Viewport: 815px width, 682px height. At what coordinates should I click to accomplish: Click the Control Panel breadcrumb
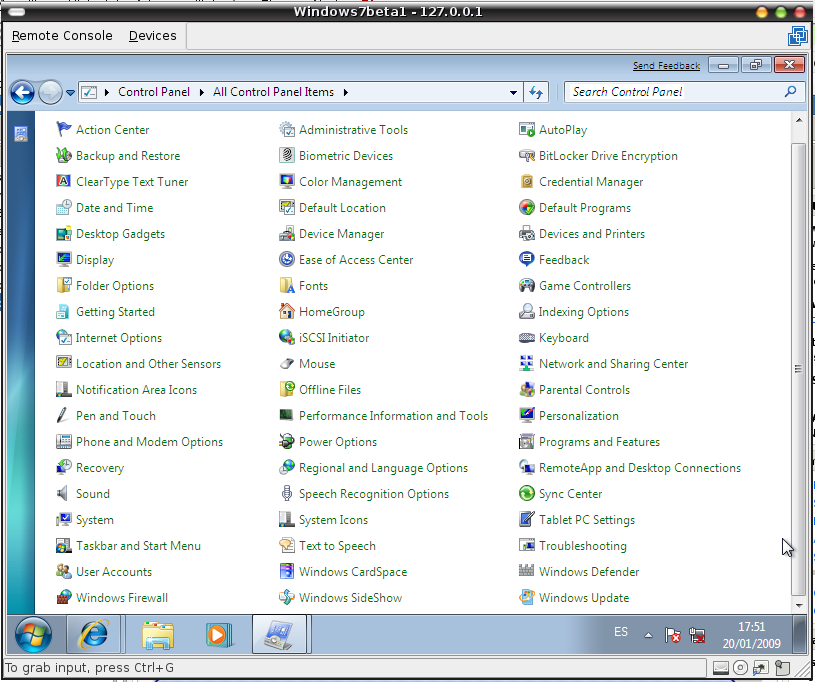pyautogui.click(x=154, y=91)
